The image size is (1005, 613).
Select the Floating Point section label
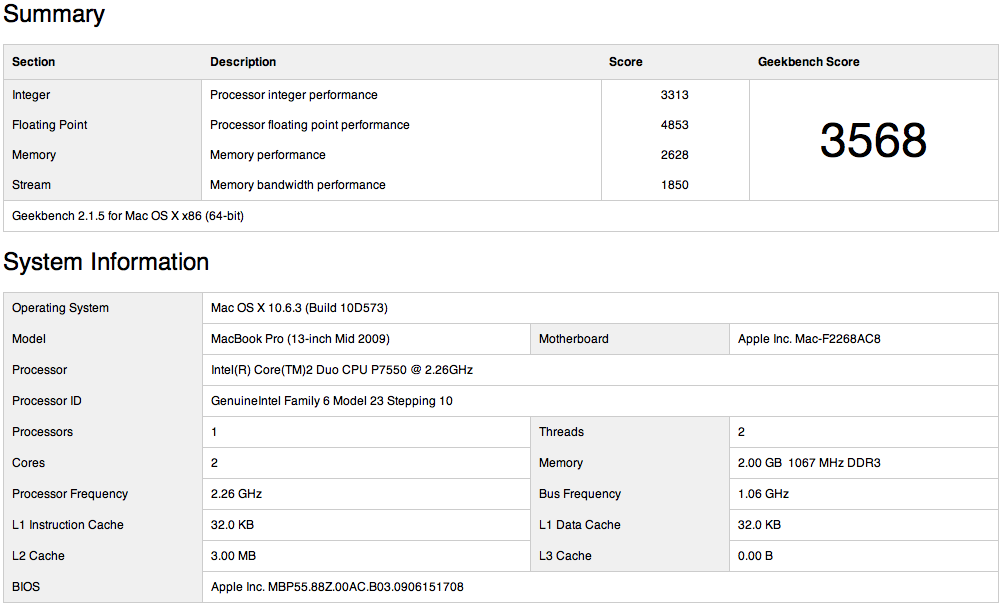(x=49, y=125)
